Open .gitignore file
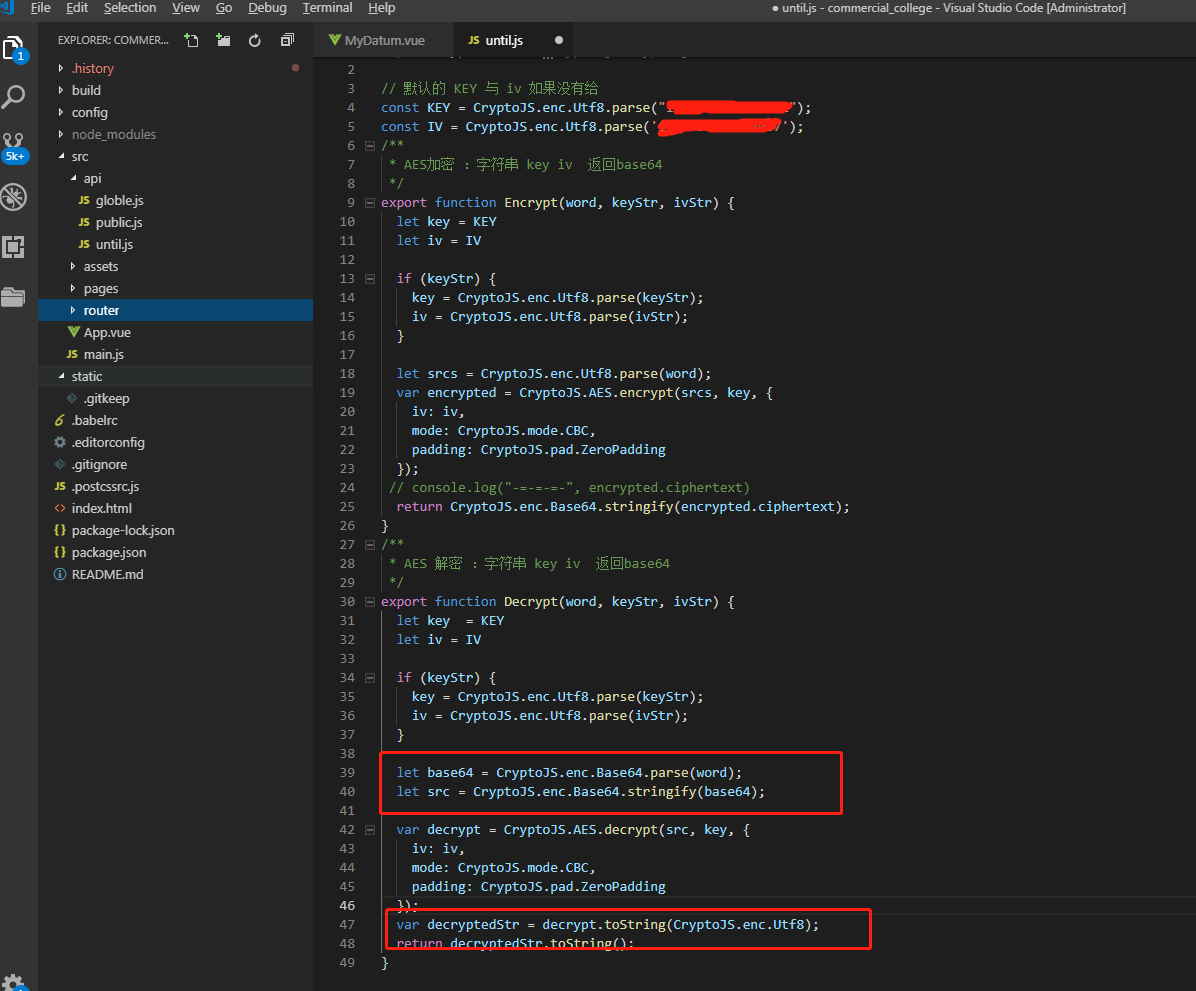Viewport: 1196px width, 991px height. pyautogui.click(x=175, y=465)
